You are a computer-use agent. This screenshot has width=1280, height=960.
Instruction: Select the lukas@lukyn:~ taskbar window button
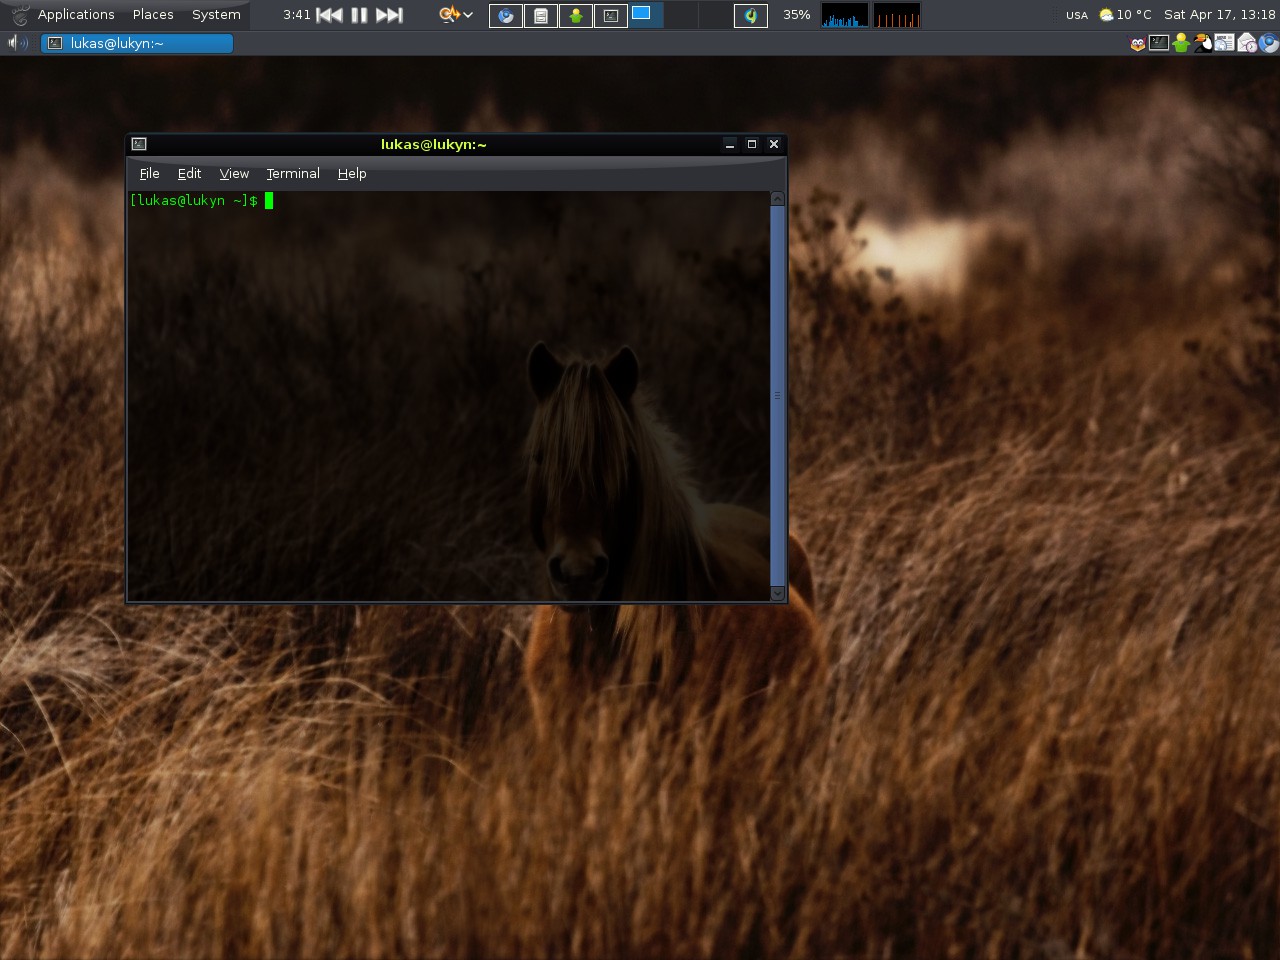(137, 43)
